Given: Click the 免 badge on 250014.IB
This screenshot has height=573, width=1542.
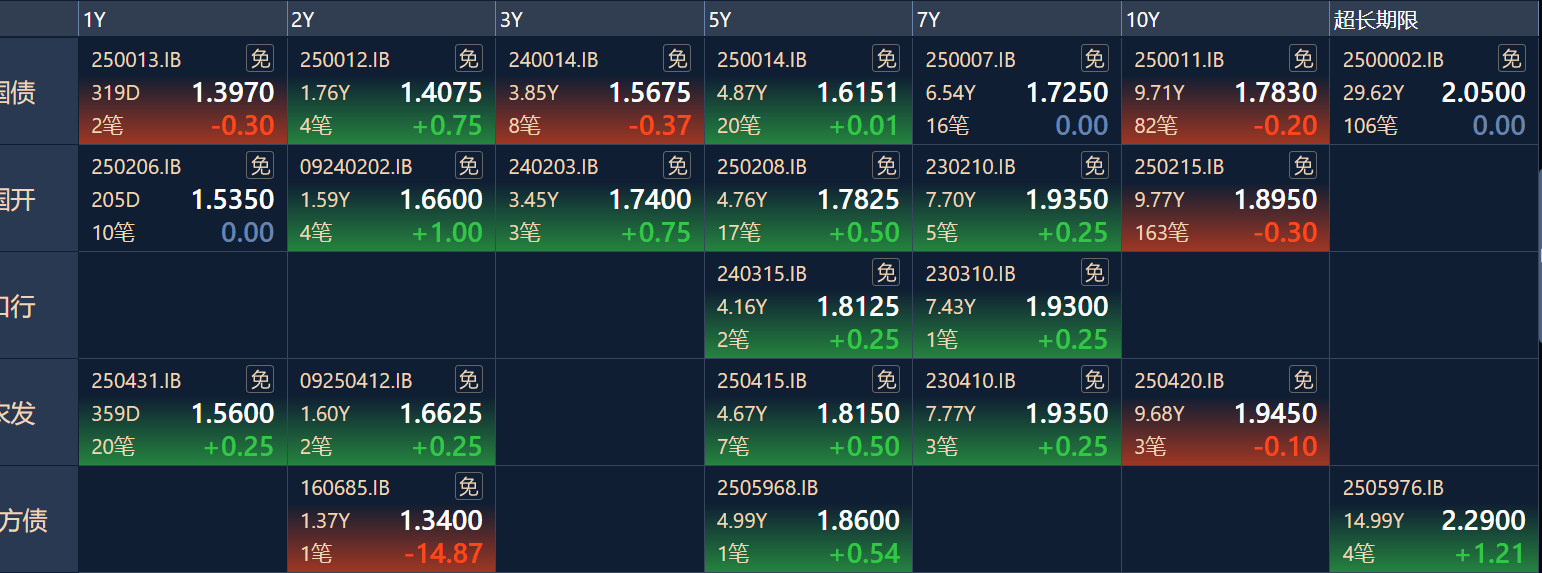Looking at the screenshot, I should pyautogui.click(x=885, y=59).
